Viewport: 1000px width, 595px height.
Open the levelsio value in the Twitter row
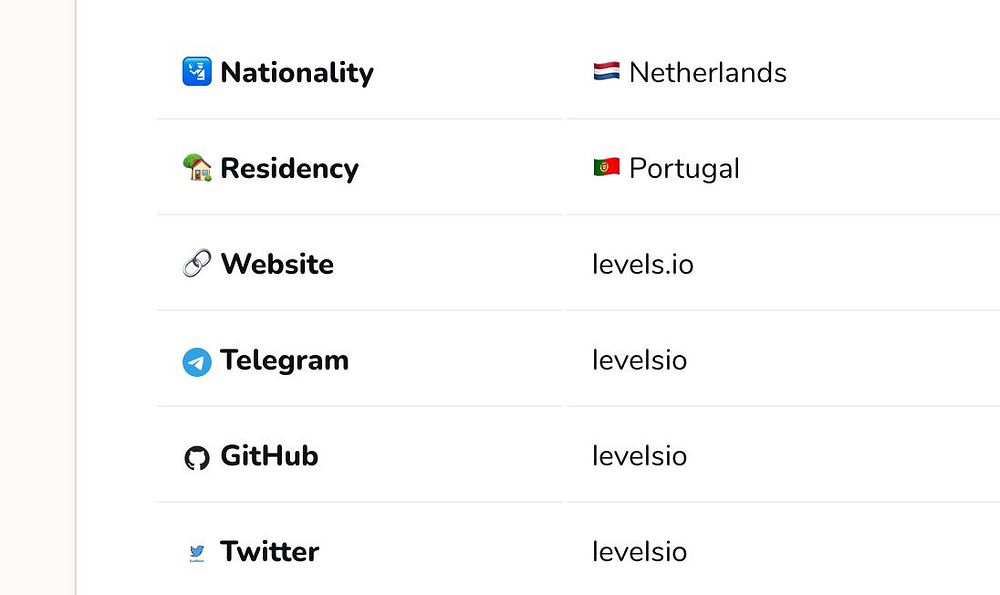tap(639, 552)
